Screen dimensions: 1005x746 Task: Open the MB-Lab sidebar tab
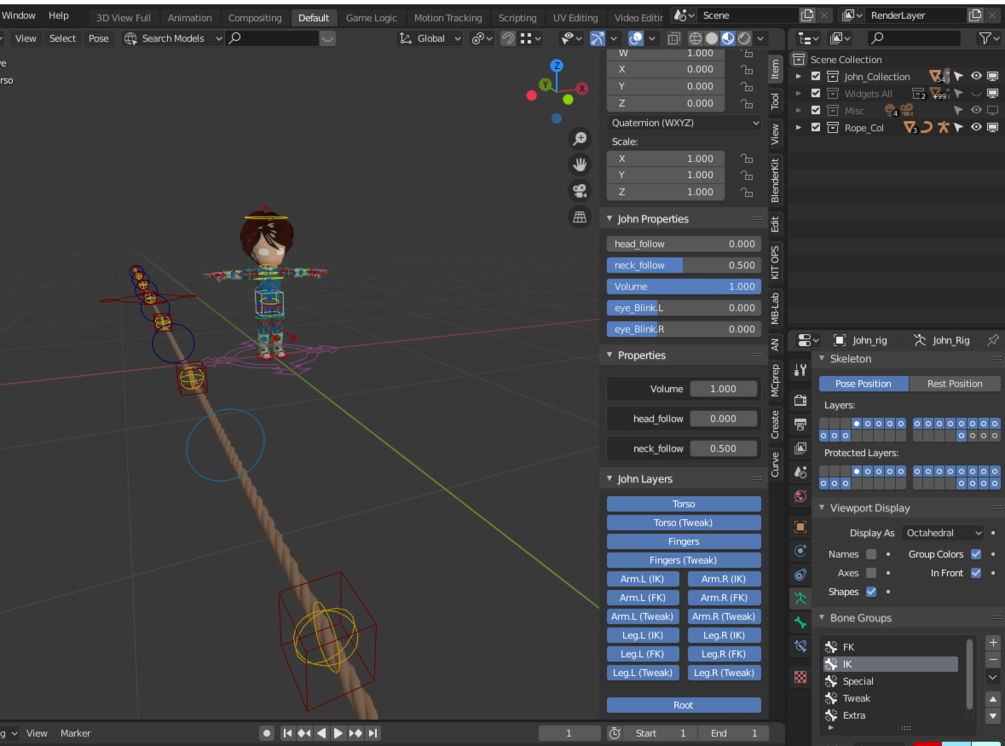(775, 308)
